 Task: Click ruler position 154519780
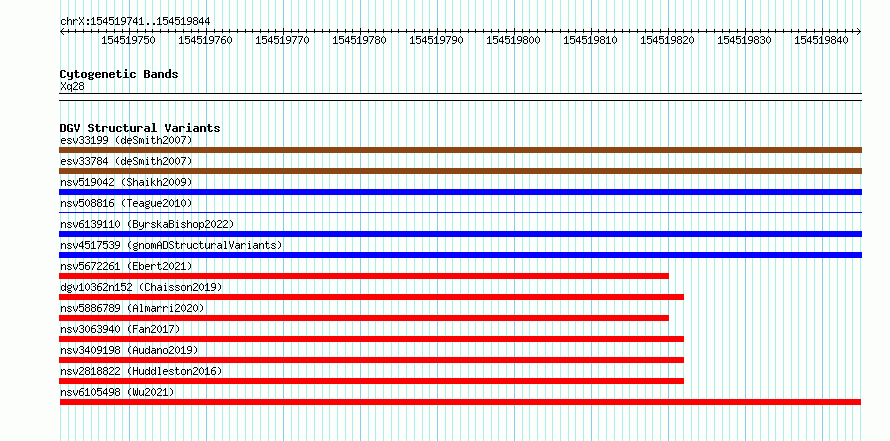click(359, 40)
